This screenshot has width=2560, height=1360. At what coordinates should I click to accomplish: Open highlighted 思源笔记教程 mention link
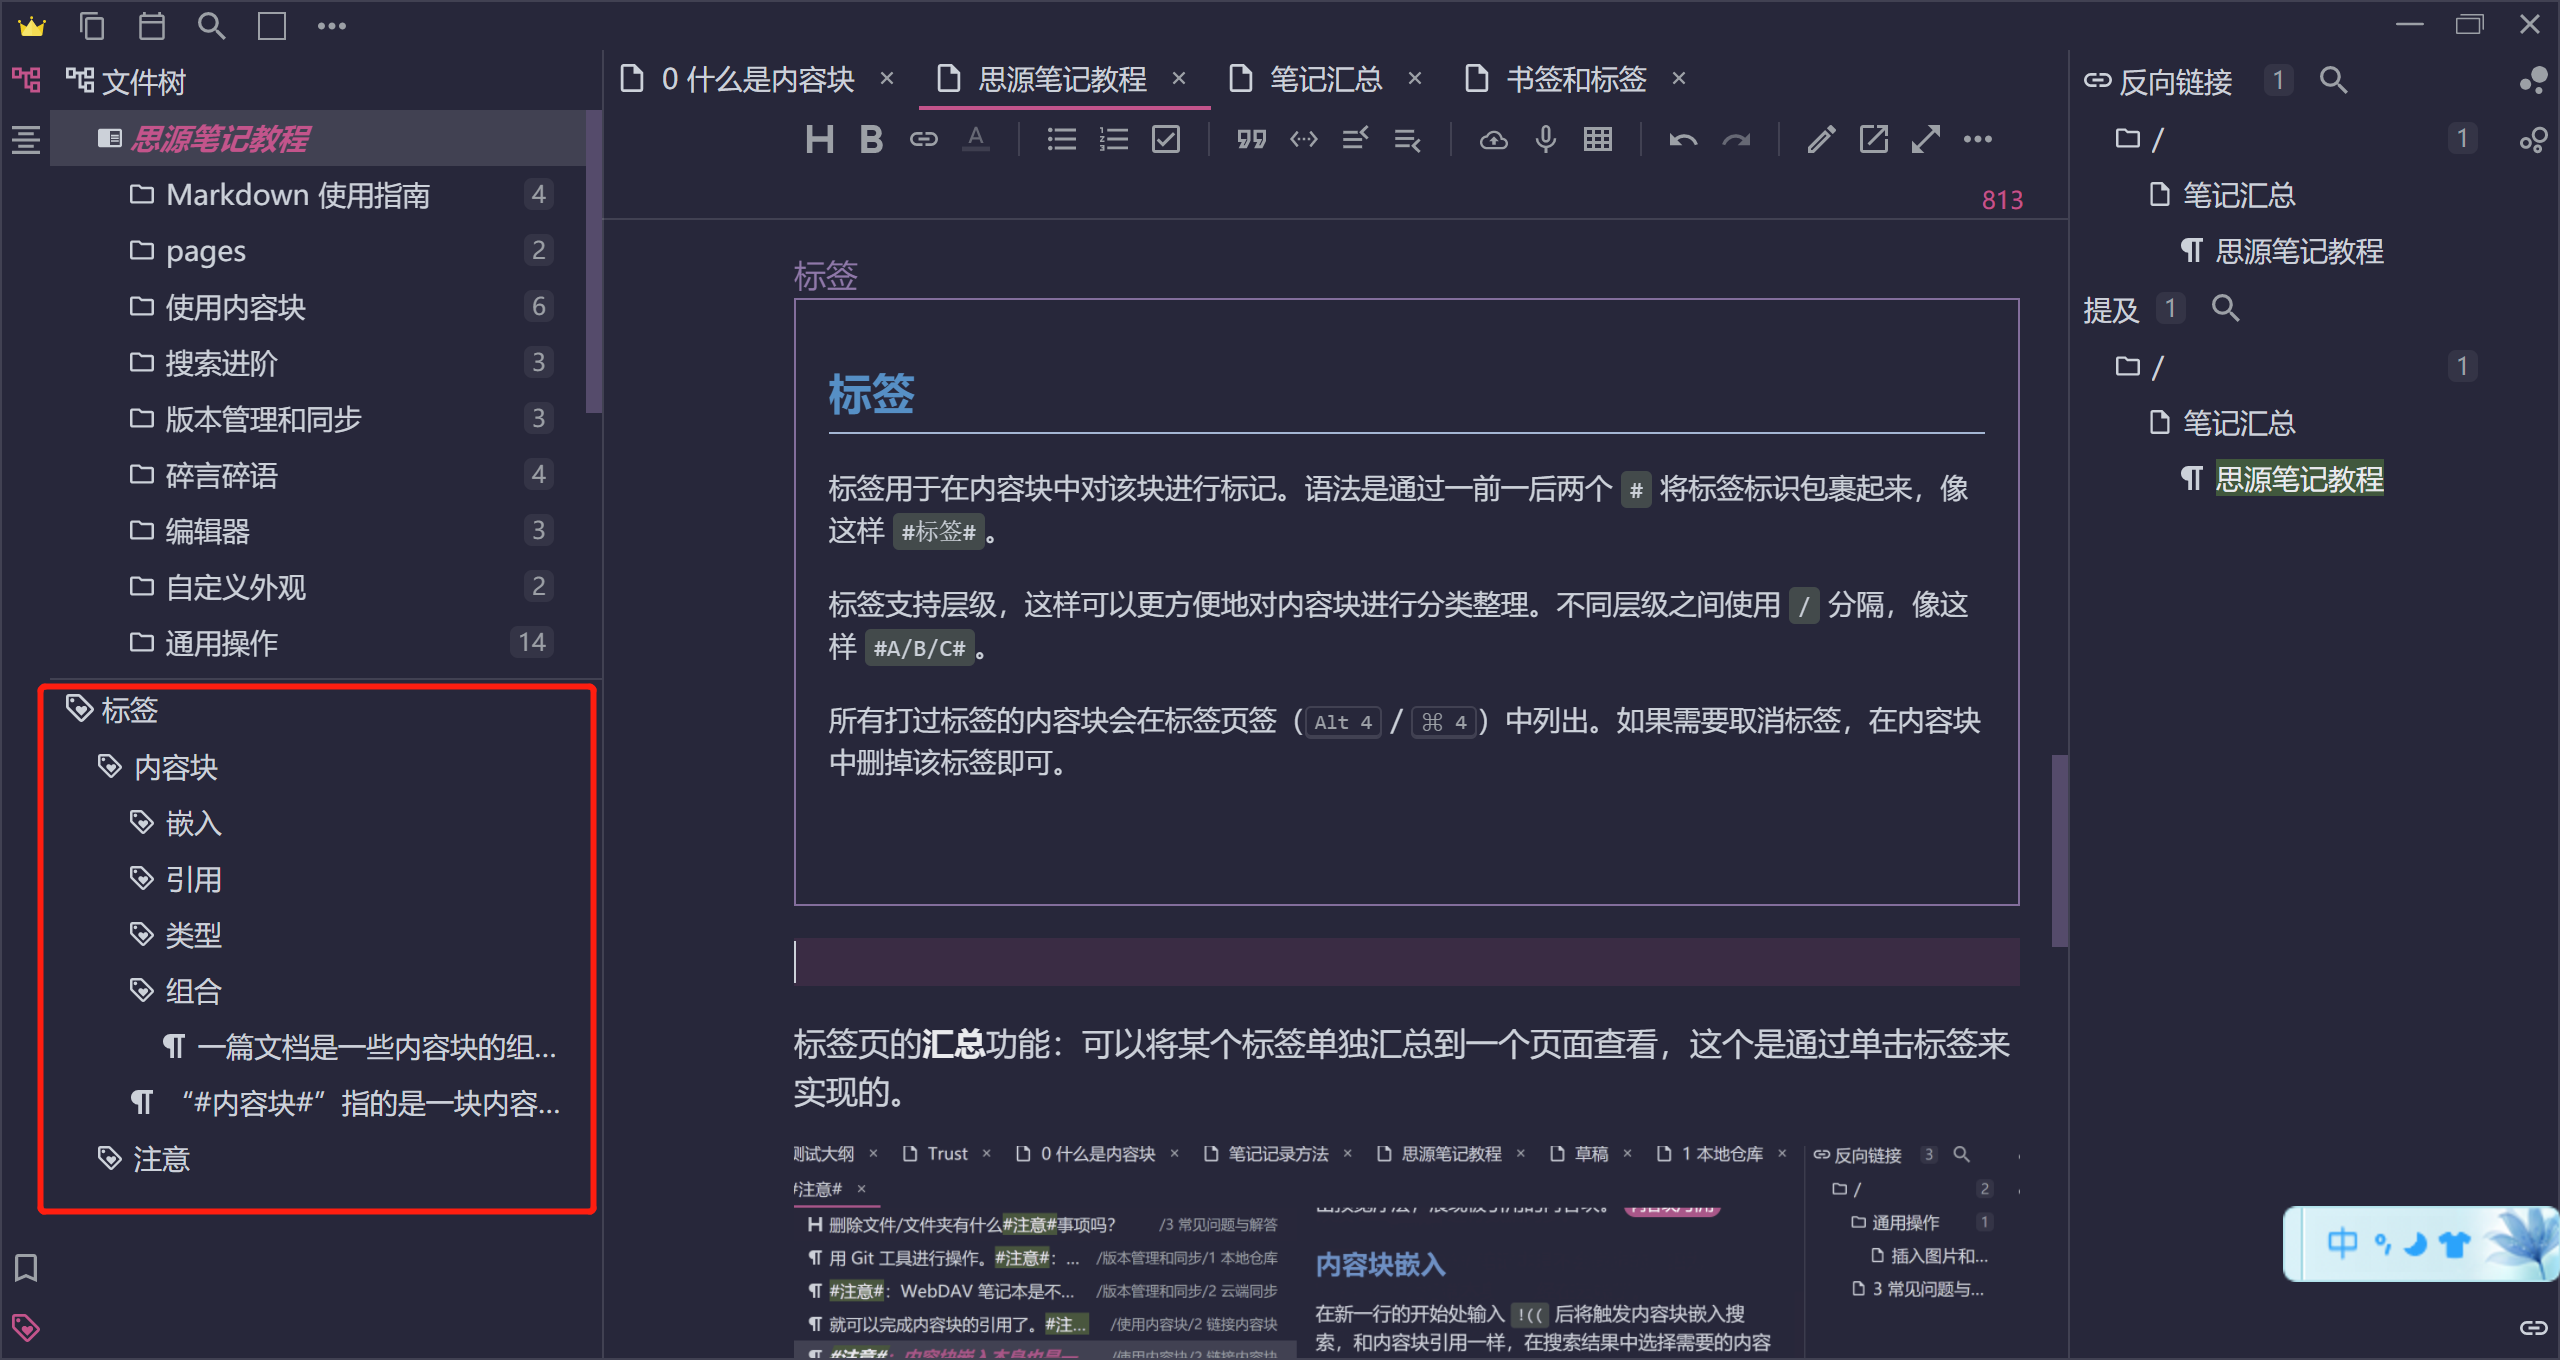pyautogui.click(x=2298, y=479)
